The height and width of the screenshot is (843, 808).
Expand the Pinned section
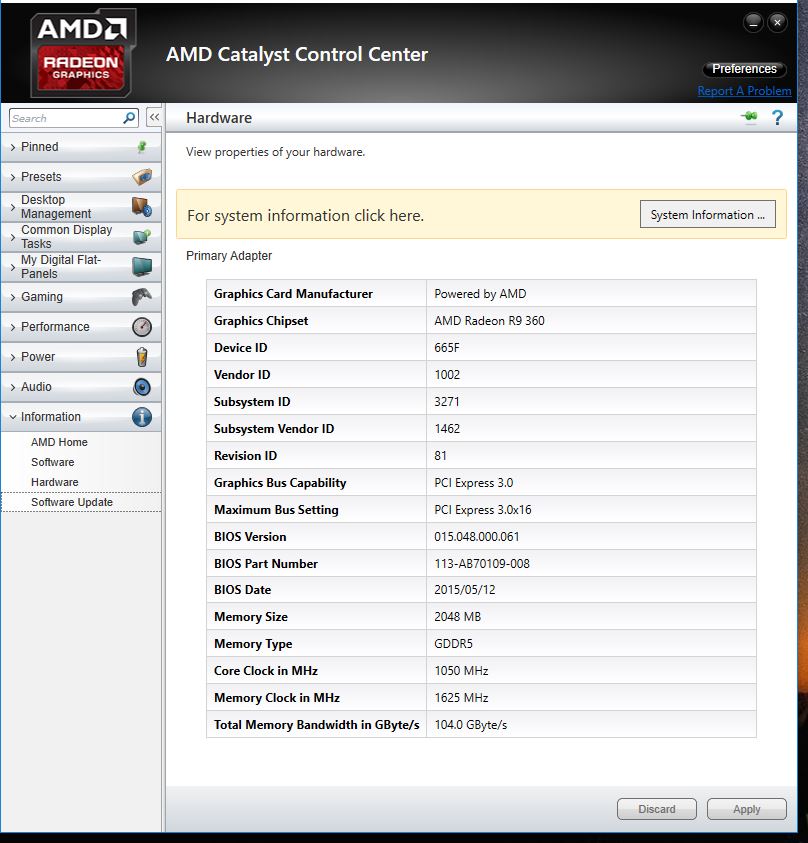point(81,147)
